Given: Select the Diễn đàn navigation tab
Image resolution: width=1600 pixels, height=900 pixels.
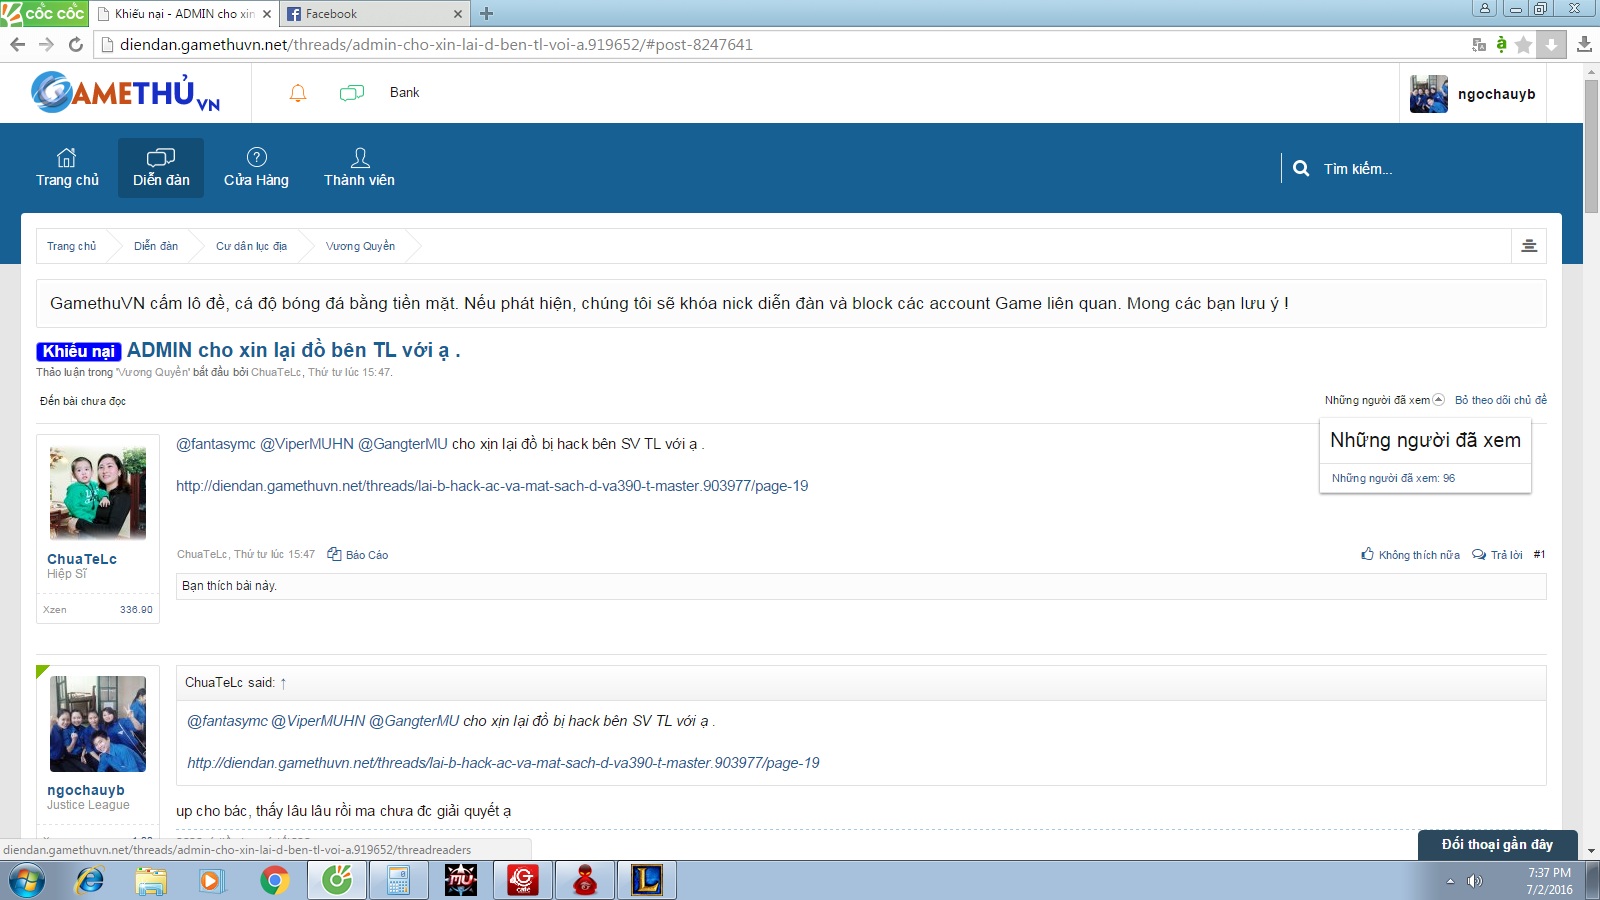Looking at the screenshot, I should tap(161, 168).
